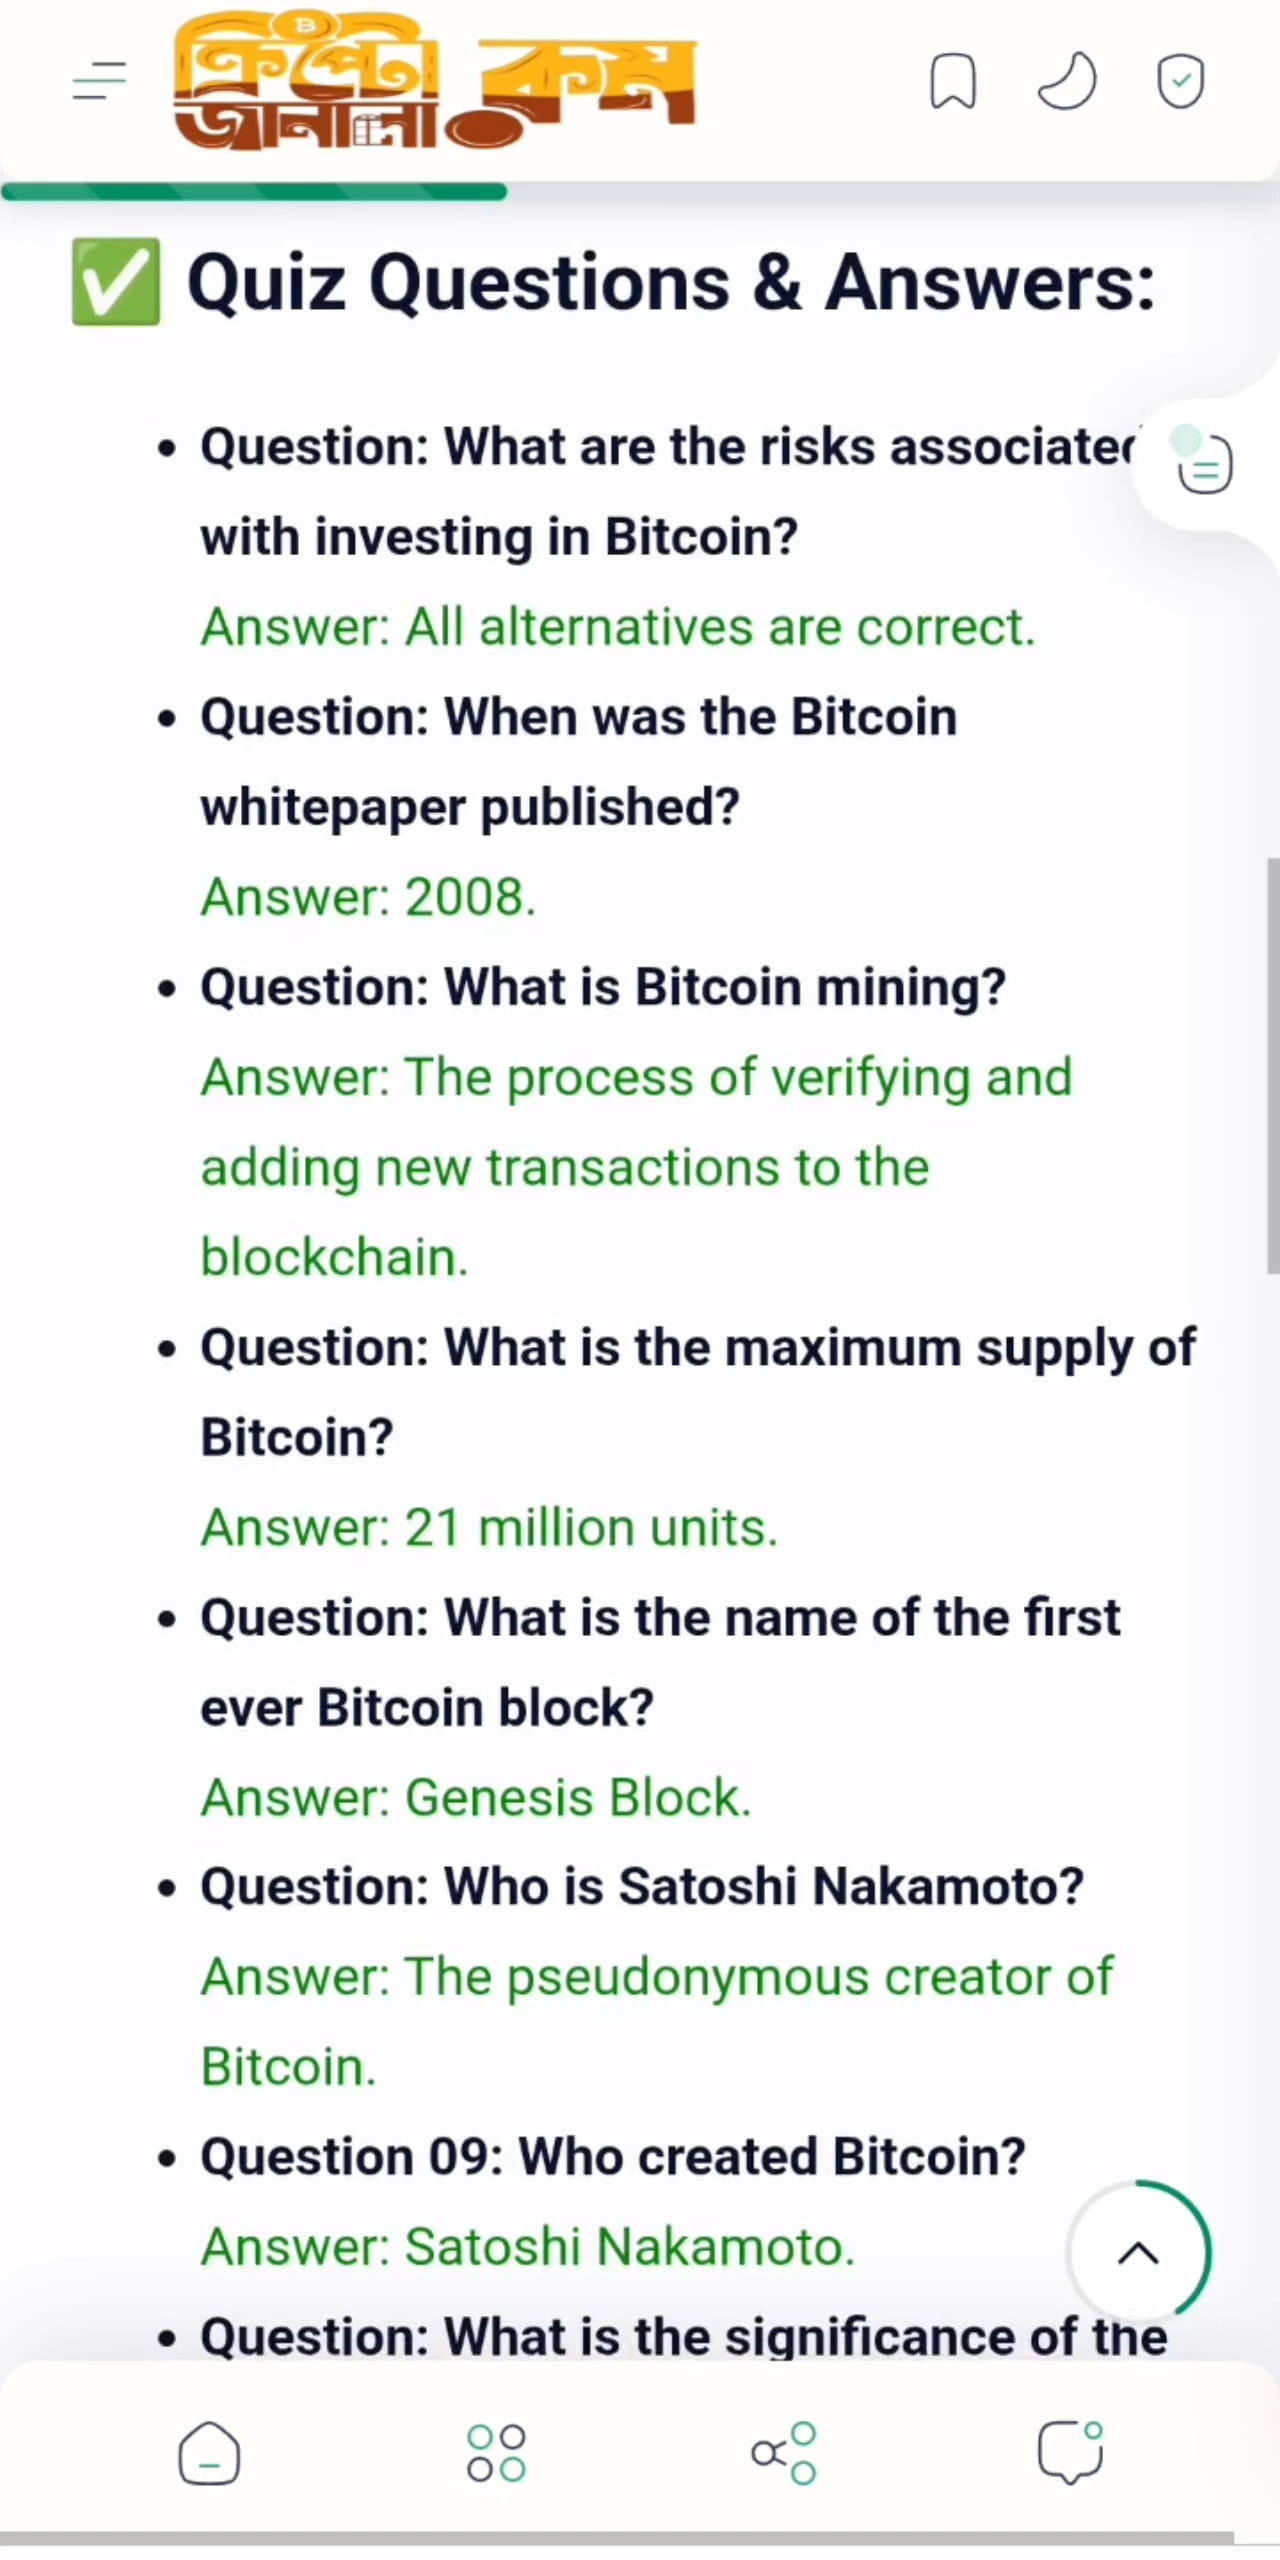
Task: Select the question 'Who is Satoshi Nakamoto?'
Action: [640, 1886]
